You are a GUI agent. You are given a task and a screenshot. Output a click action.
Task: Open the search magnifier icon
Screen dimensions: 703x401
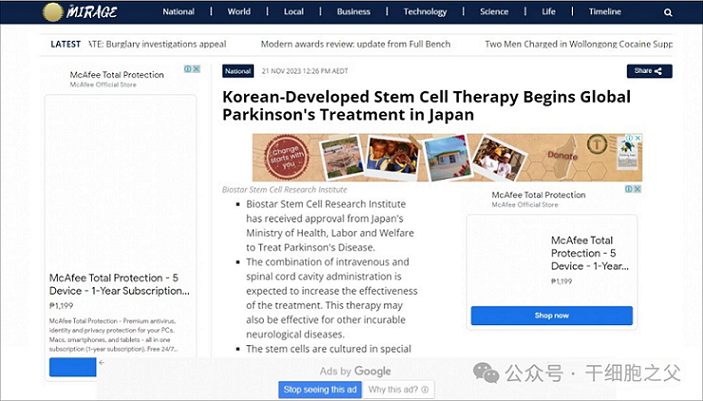668,13
